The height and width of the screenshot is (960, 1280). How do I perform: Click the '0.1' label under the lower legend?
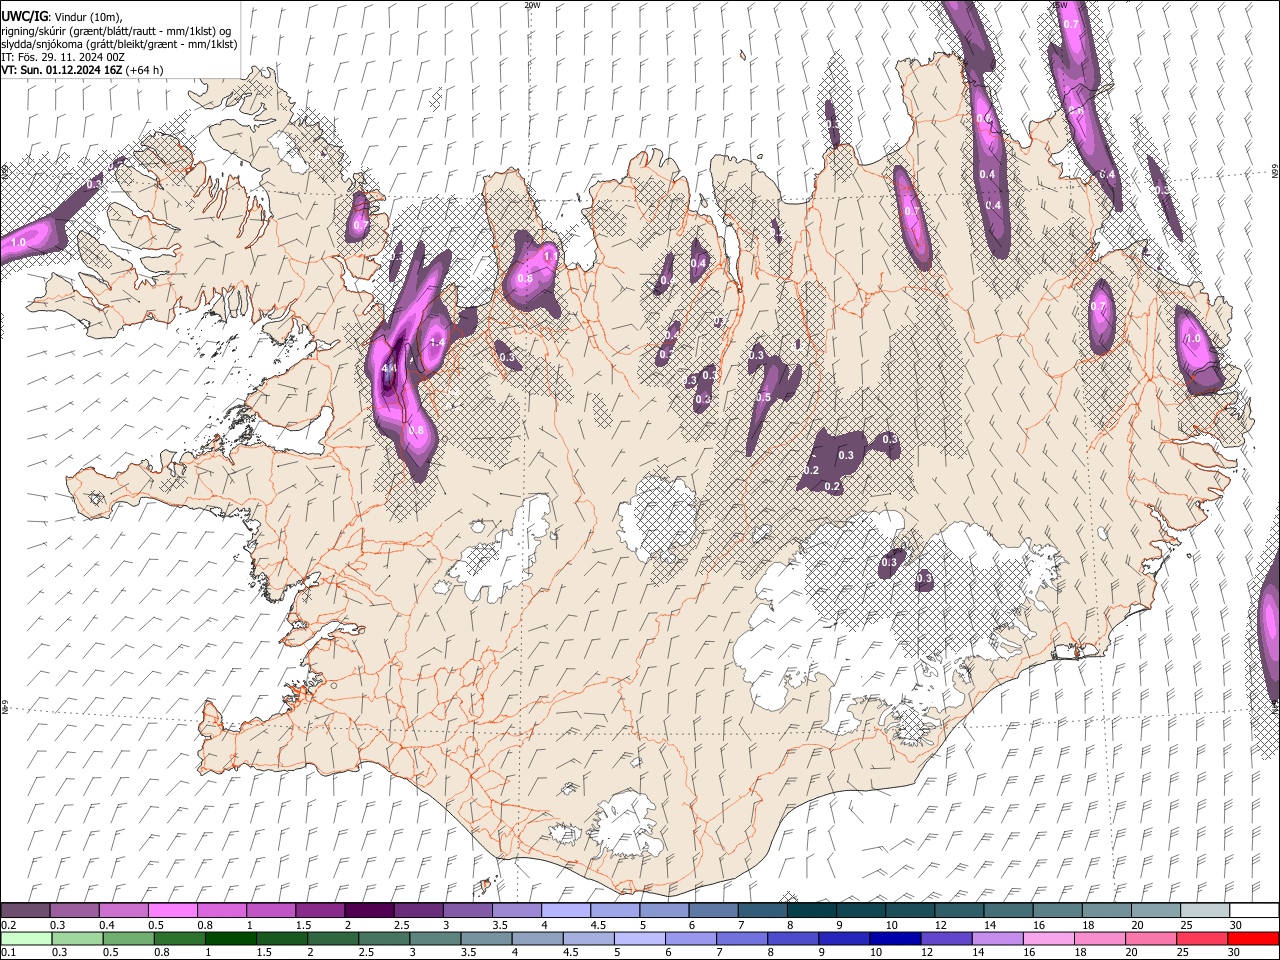click(x=9, y=952)
